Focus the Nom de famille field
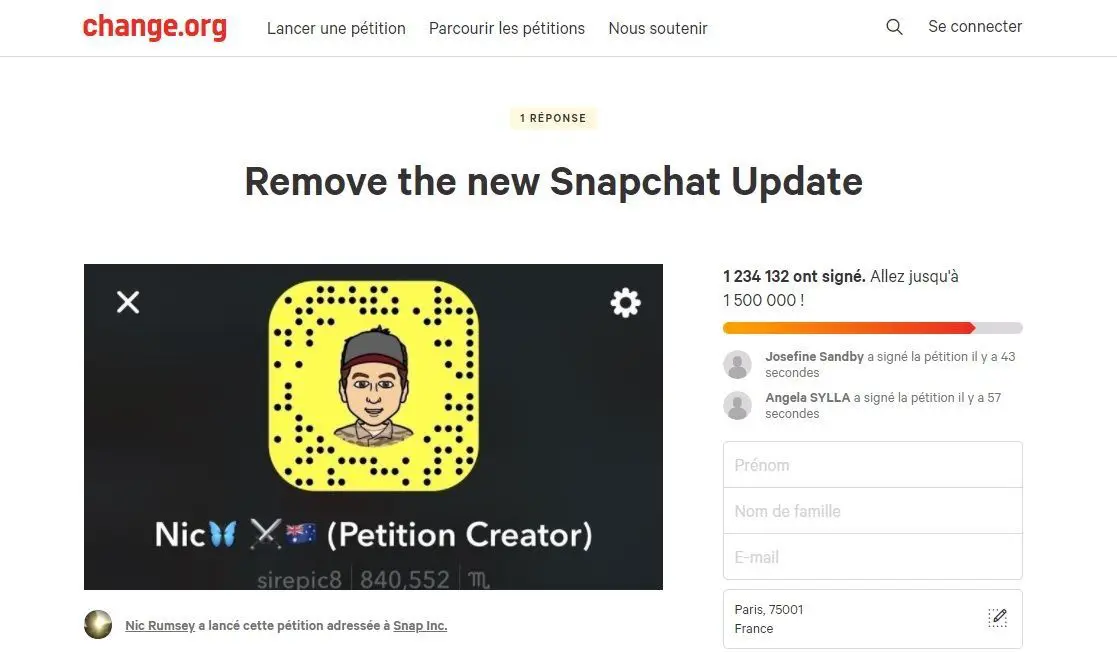The height and width of the screenshot is (652, 1117). [873, 511]
